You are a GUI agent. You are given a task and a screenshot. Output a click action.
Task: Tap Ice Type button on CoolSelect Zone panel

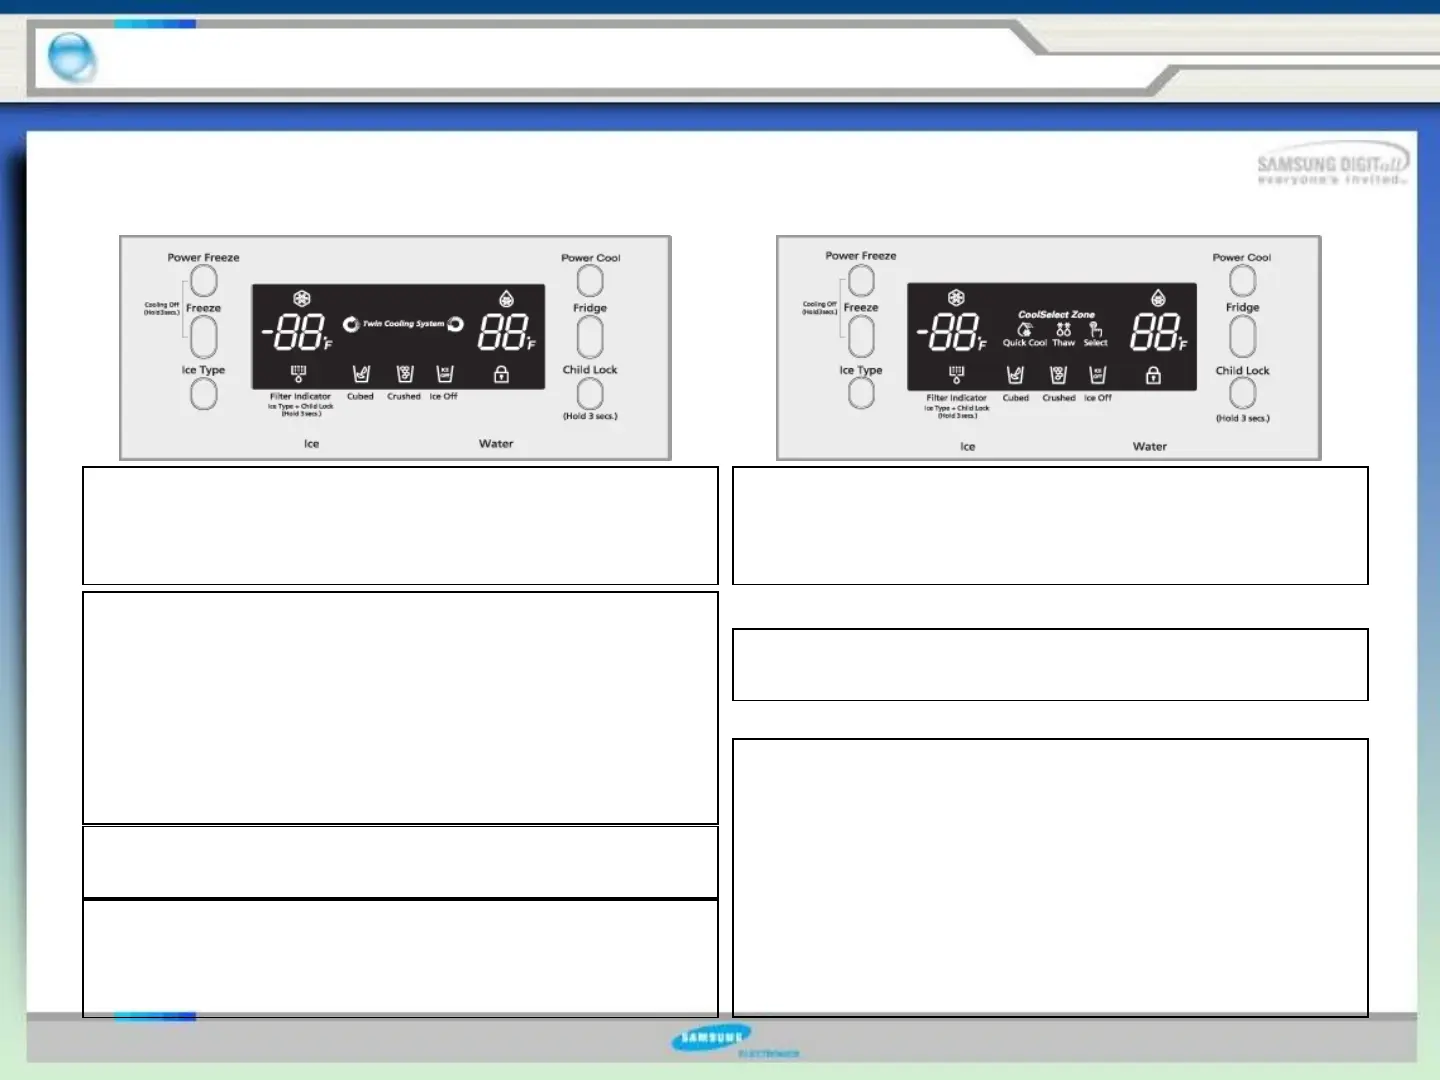[861, 393]
